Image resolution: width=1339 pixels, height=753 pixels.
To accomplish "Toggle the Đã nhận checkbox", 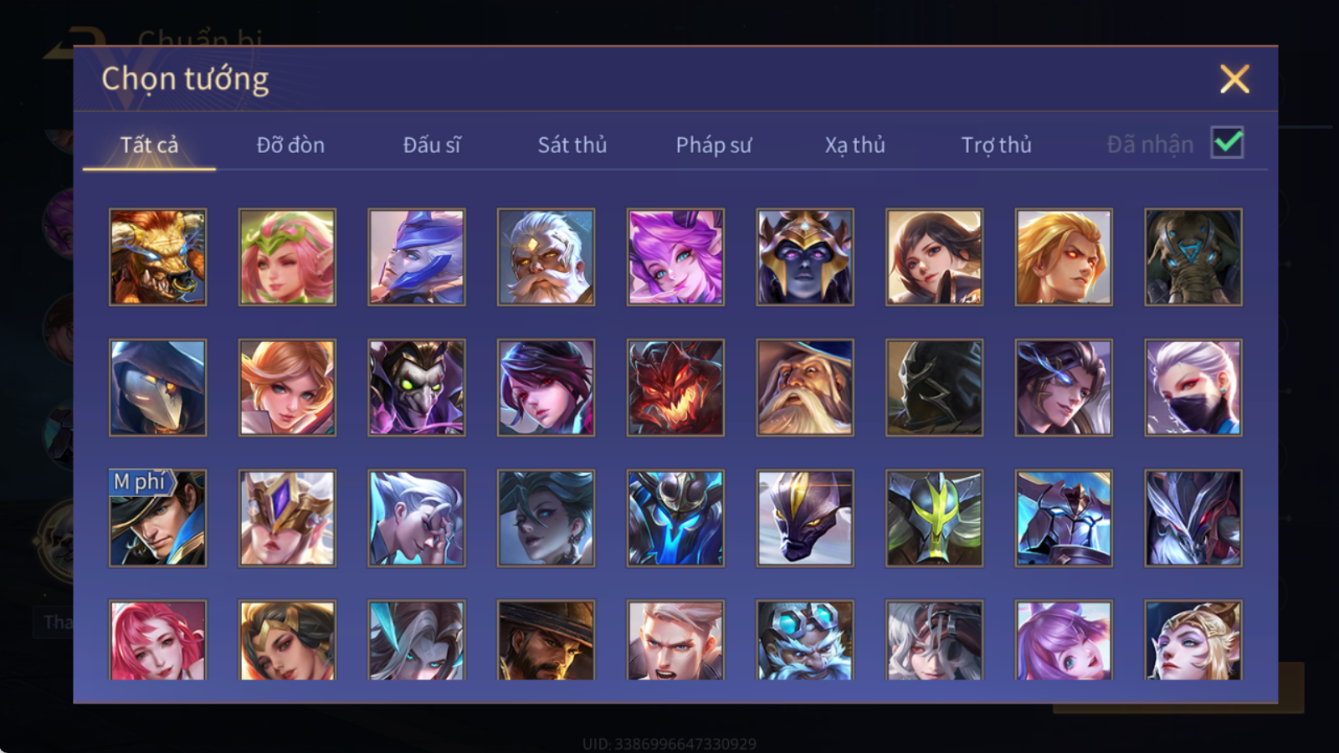I will [x=1227, y=143].
